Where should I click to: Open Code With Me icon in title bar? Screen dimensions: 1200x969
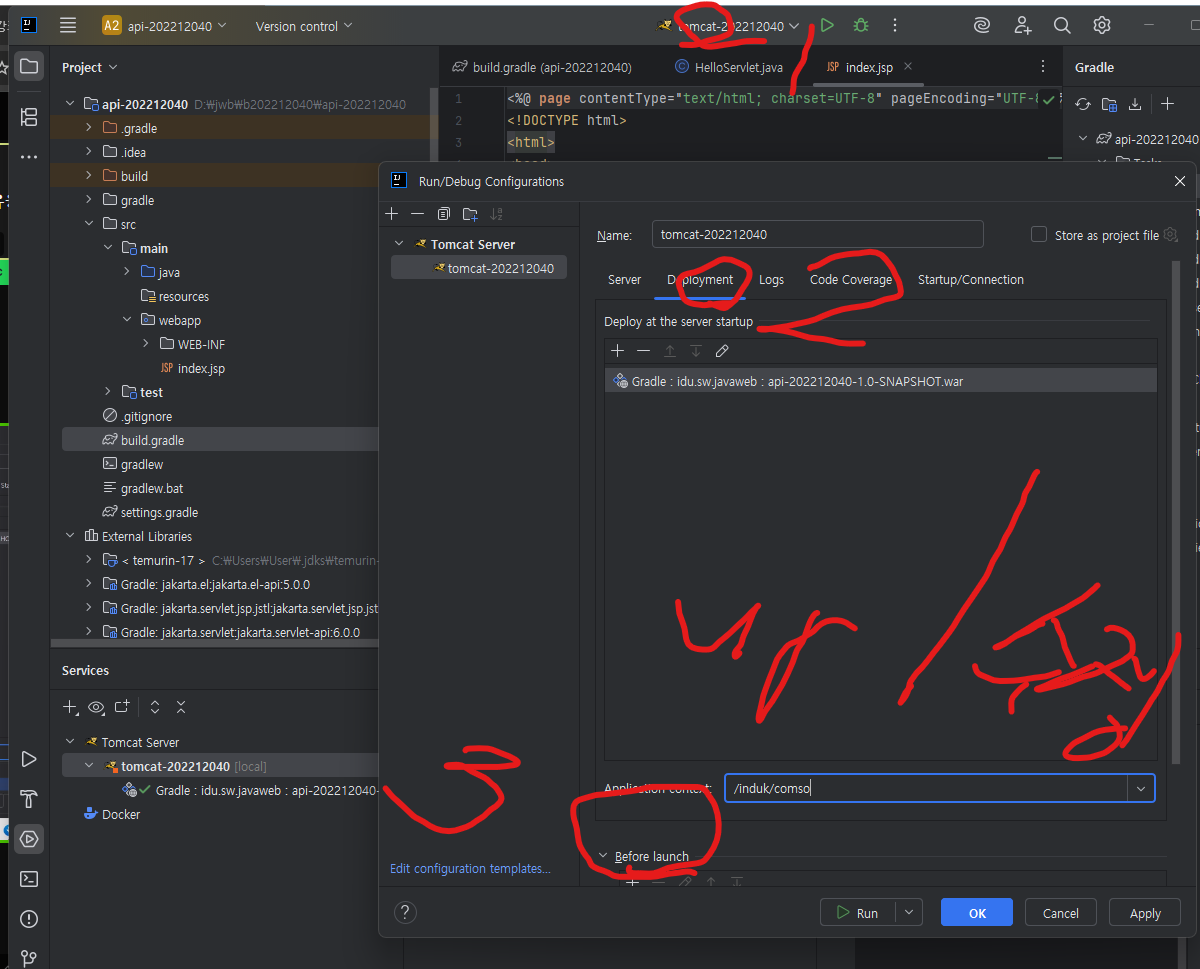click(x=1022, y=26)
